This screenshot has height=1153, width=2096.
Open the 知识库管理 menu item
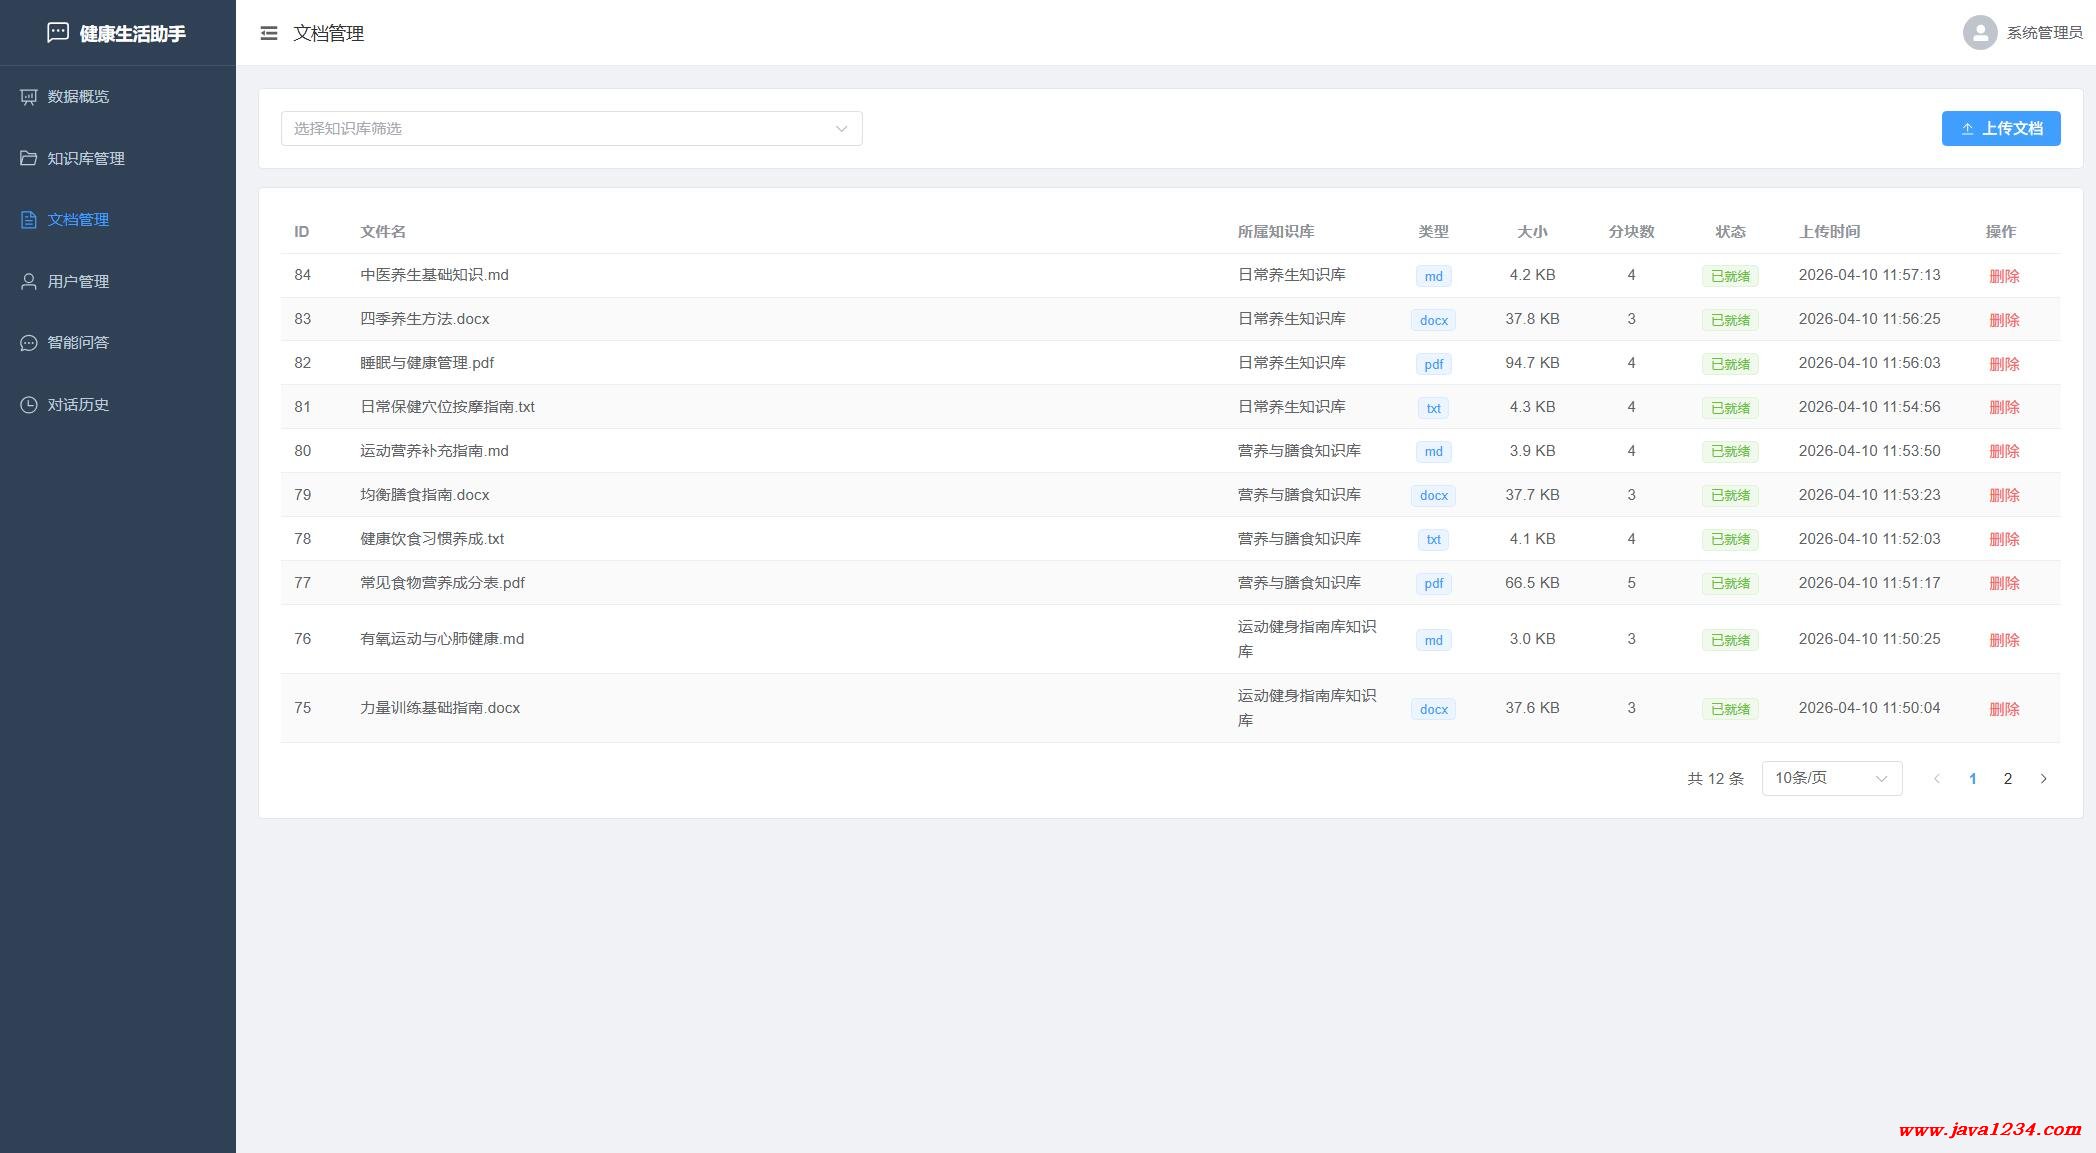pos(86,158)
